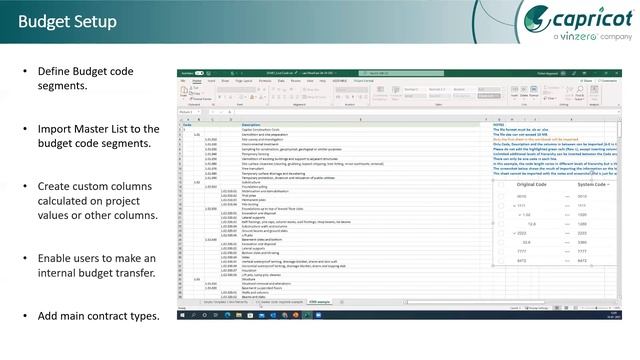Switch to the Insert ribbon tab
Screen dimensions: 640x360
pyautogui.click(x=211, y=81)
